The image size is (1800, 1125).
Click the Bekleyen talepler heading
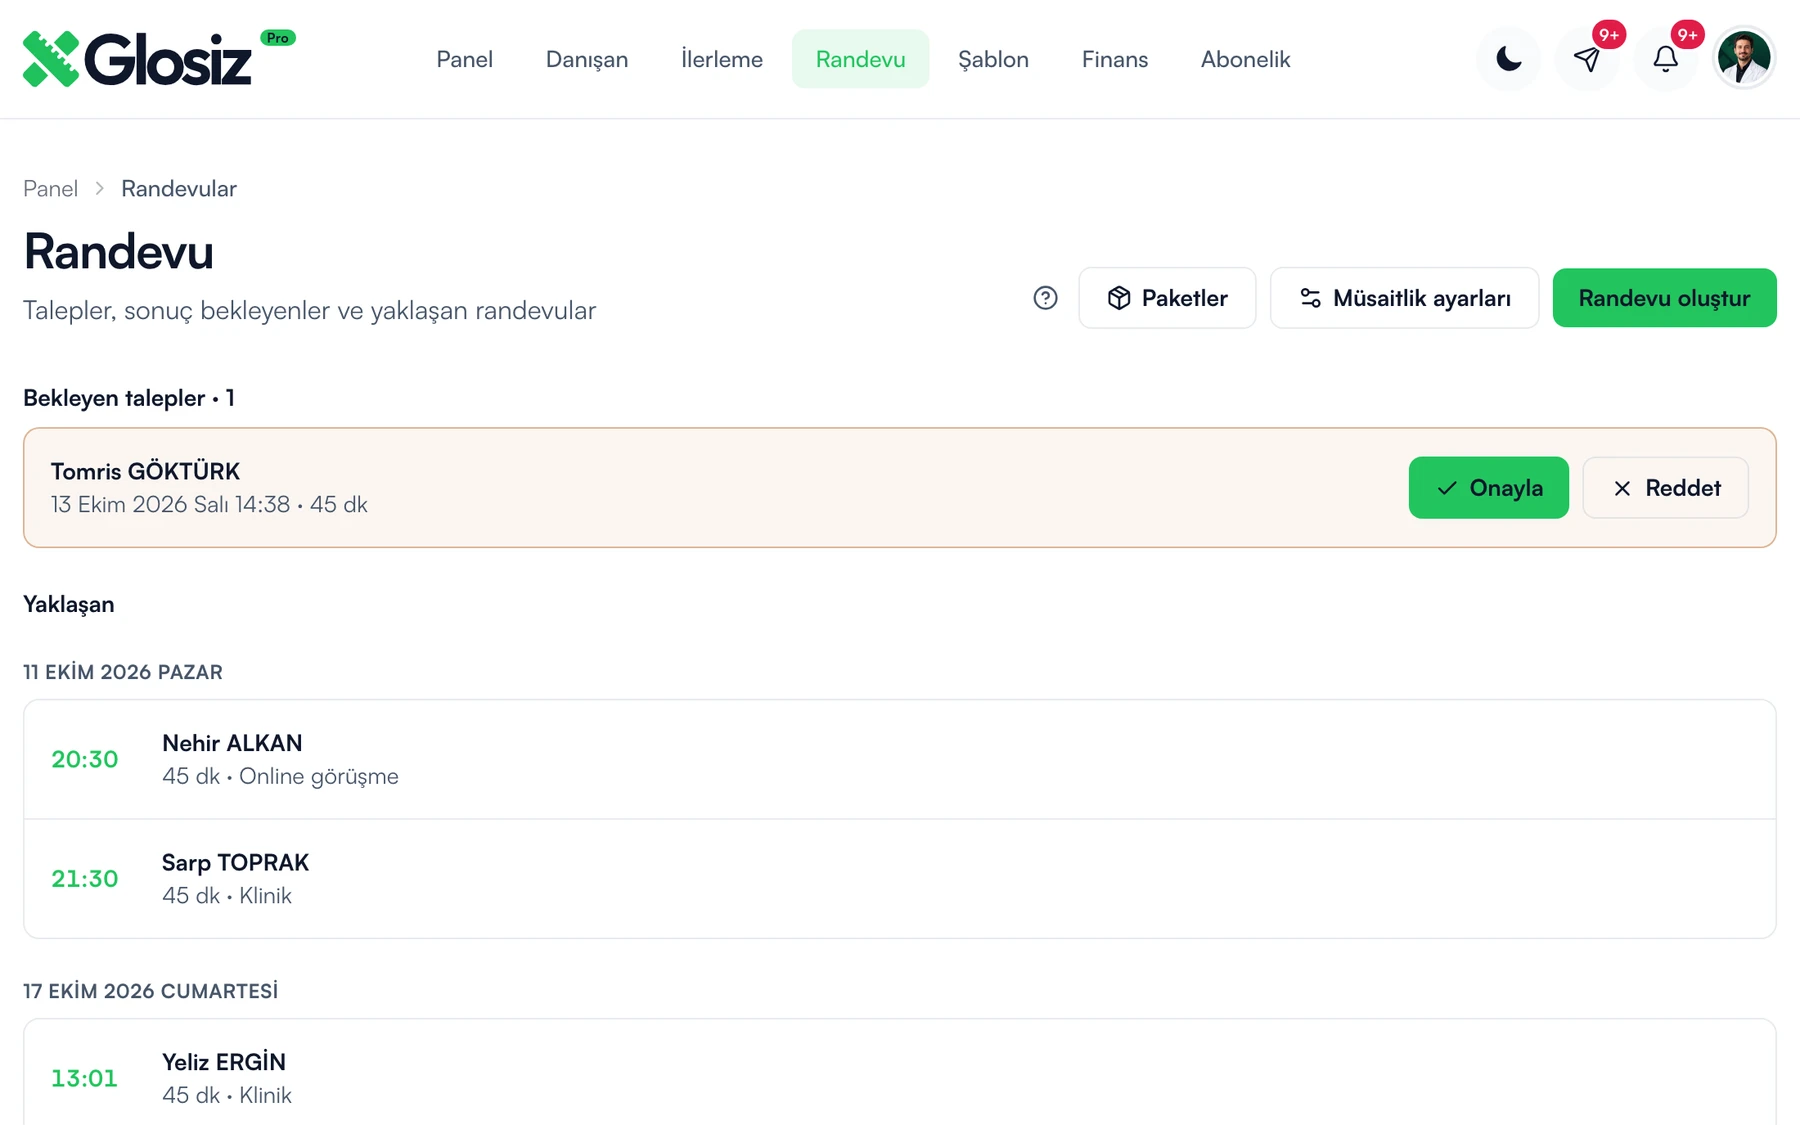point(129,398)
